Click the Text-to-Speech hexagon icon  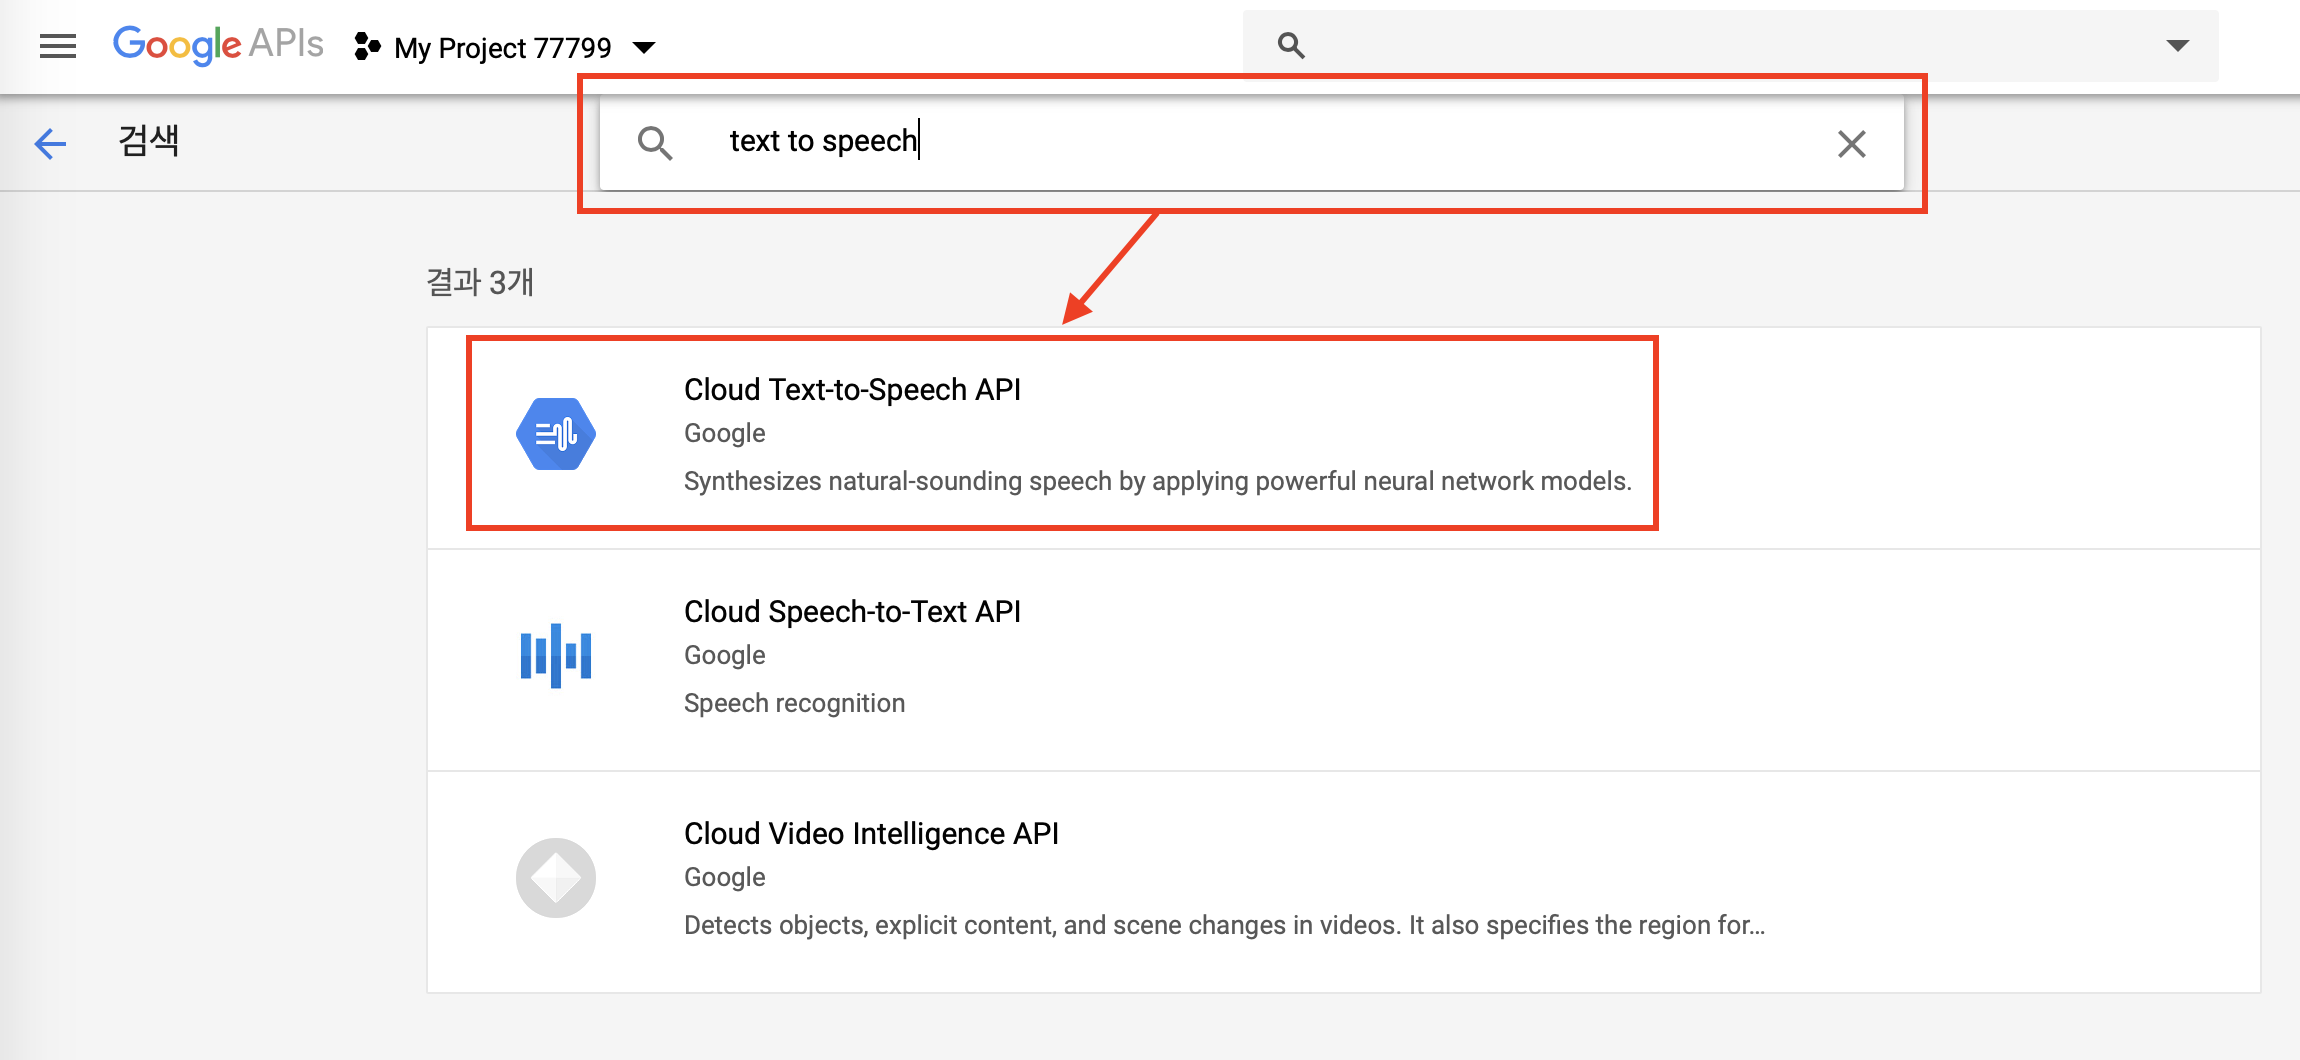556,434
